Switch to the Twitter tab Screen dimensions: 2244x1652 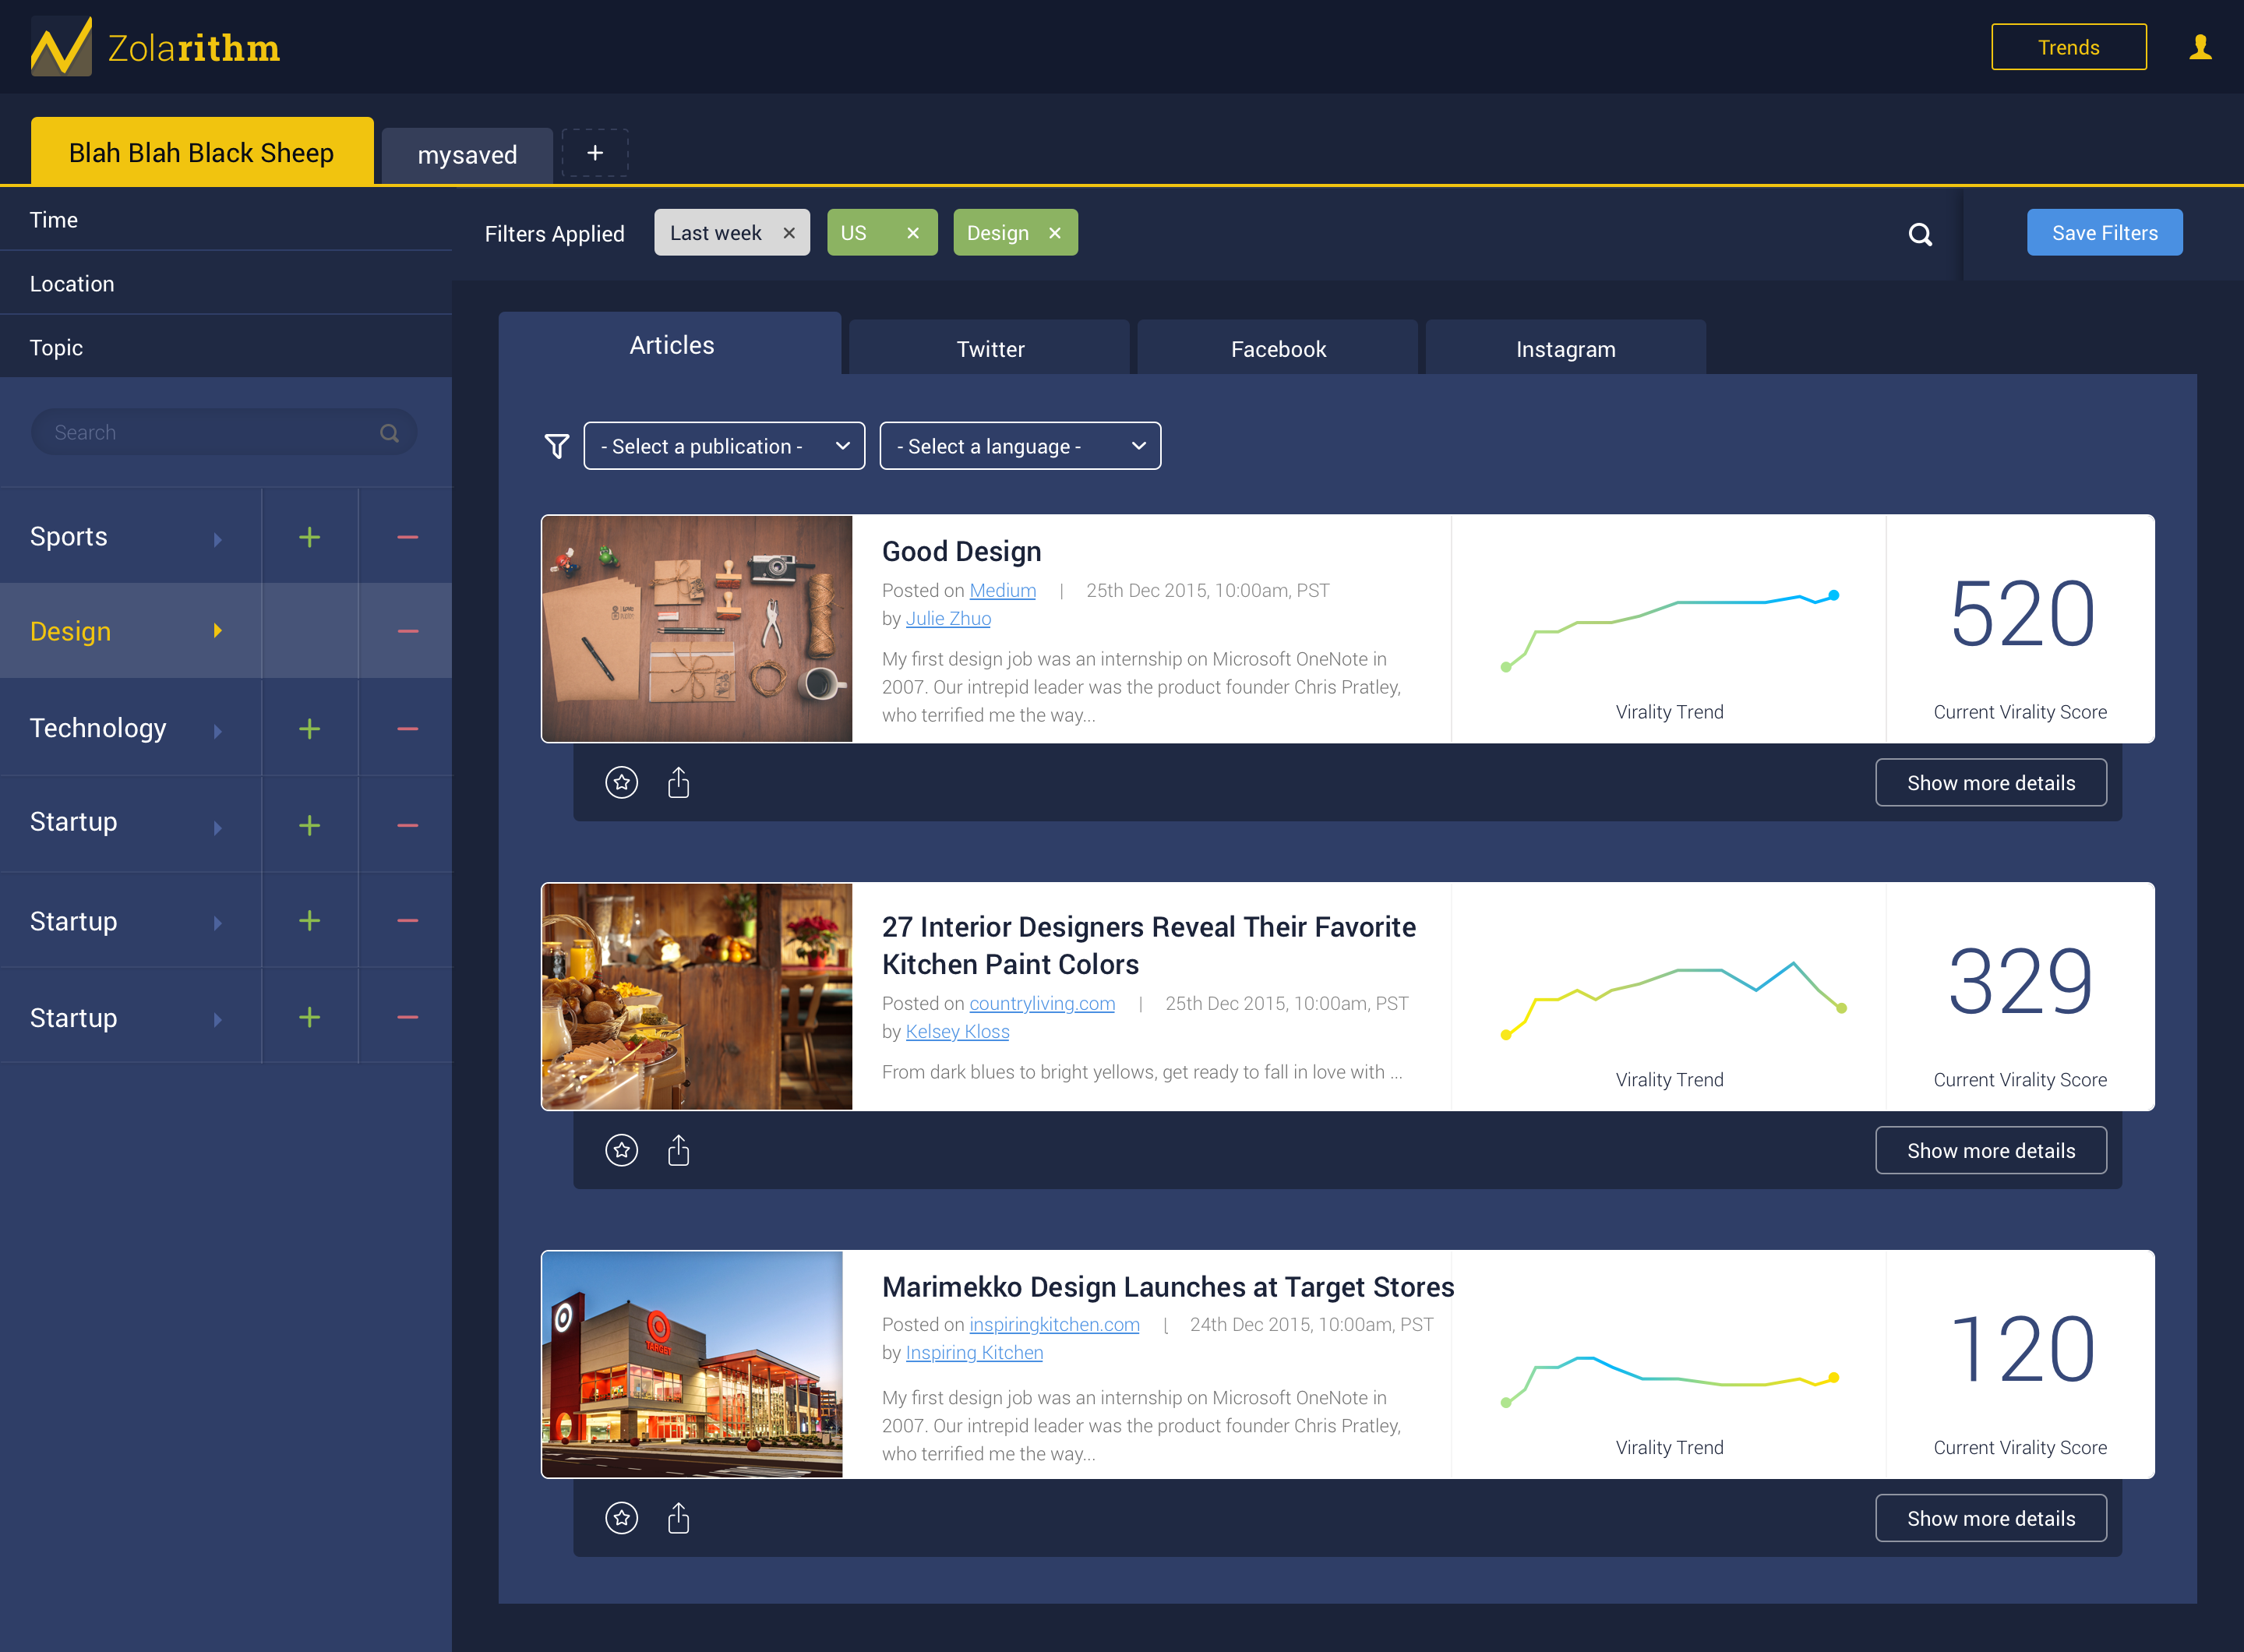[989, 349]
